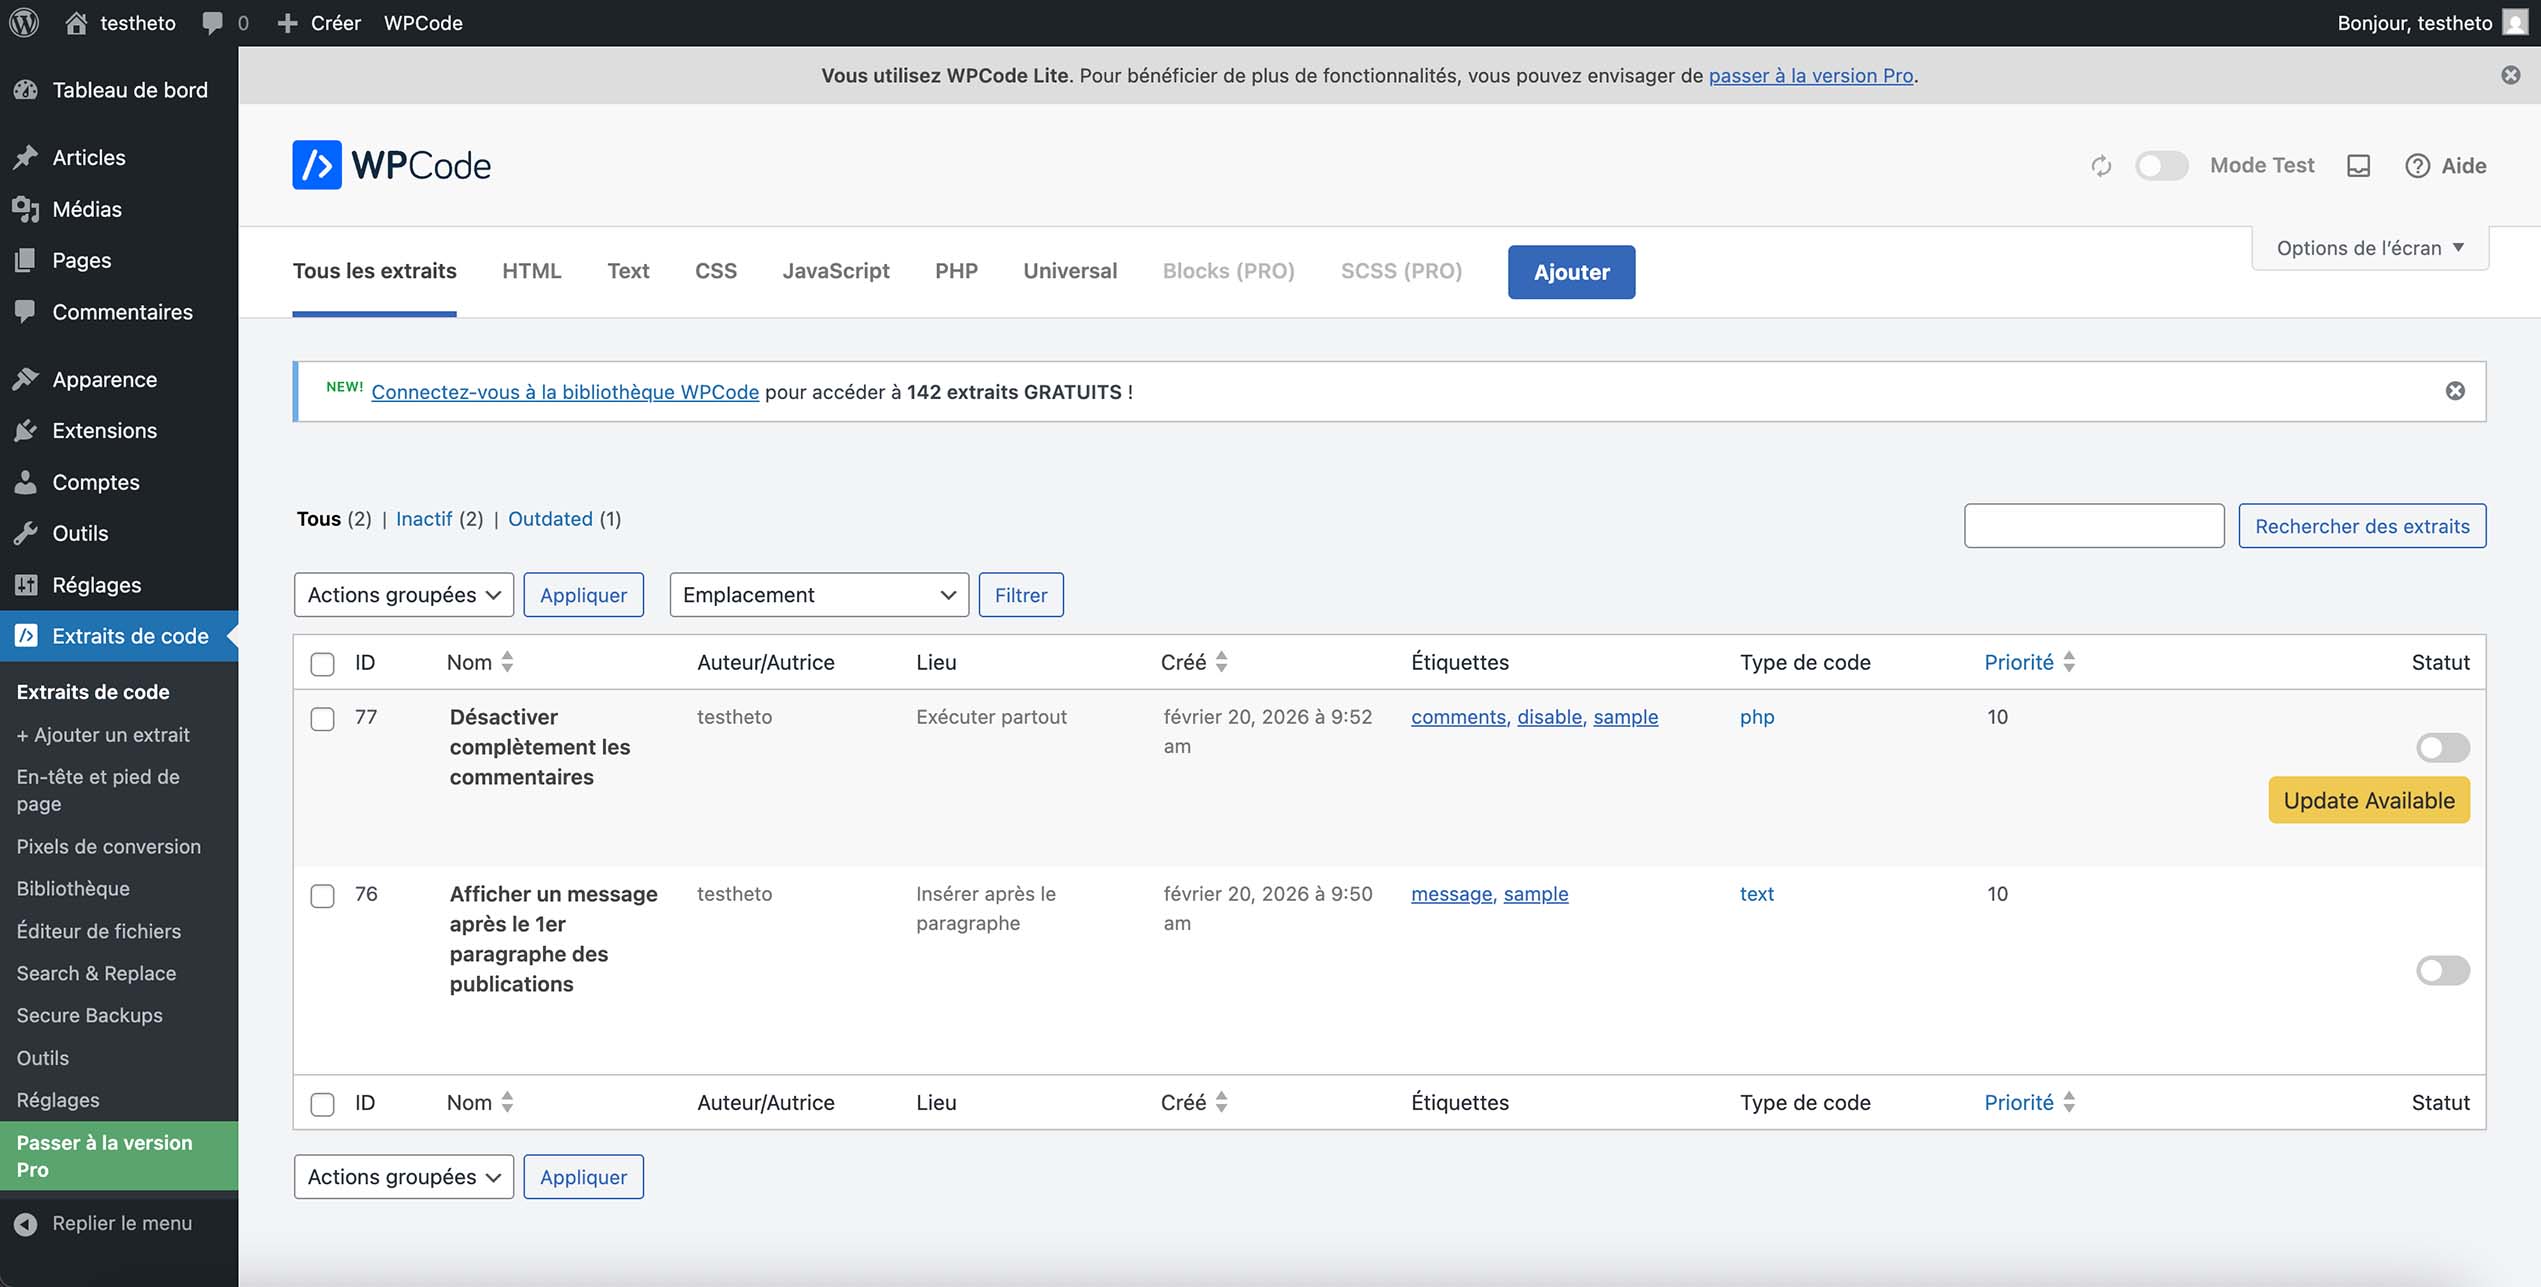Click the Ajouter button
This screenshot has height=1287, width=2541.
point(1571,271)
